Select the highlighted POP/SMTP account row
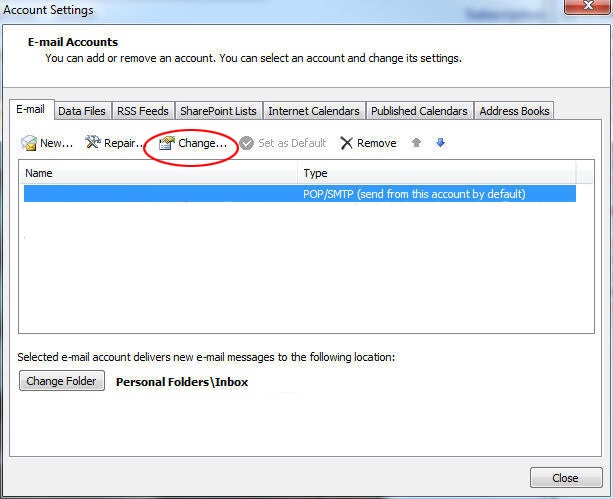613x499 pixels. click(x=299, y=194)
